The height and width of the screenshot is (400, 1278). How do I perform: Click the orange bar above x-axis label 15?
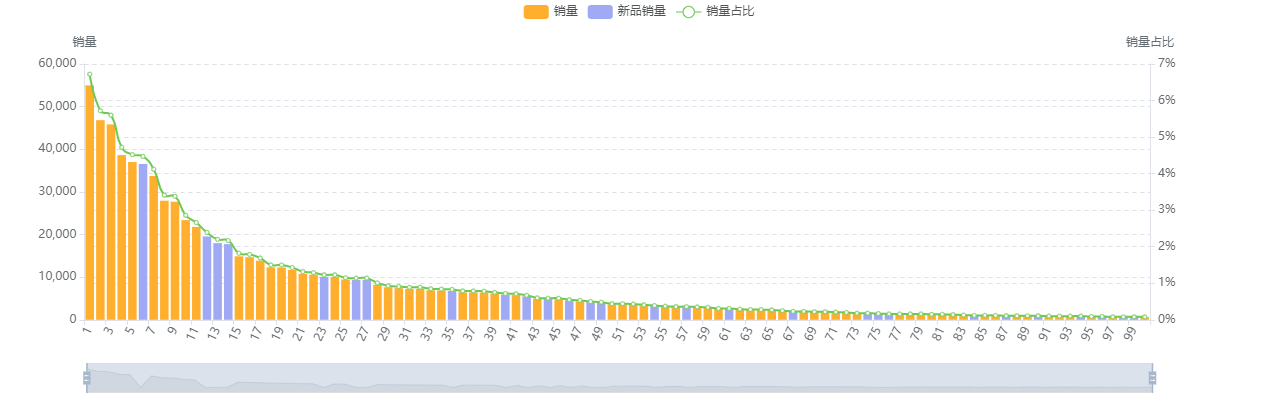click(238, 287)
